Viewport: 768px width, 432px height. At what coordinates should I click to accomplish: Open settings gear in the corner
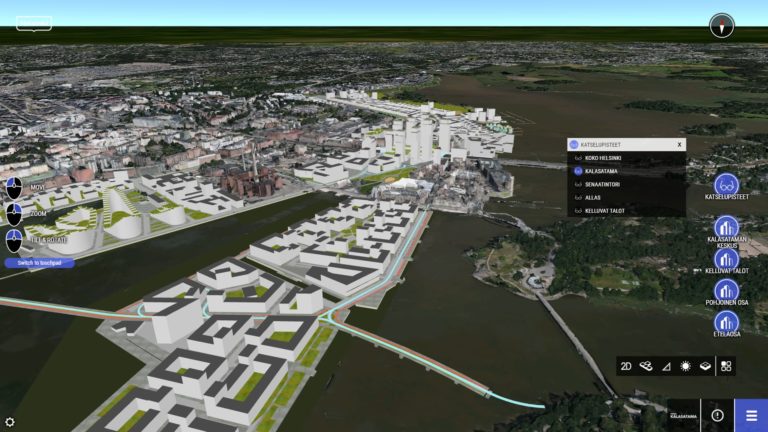pyautogui.click(x=10, y=422)
